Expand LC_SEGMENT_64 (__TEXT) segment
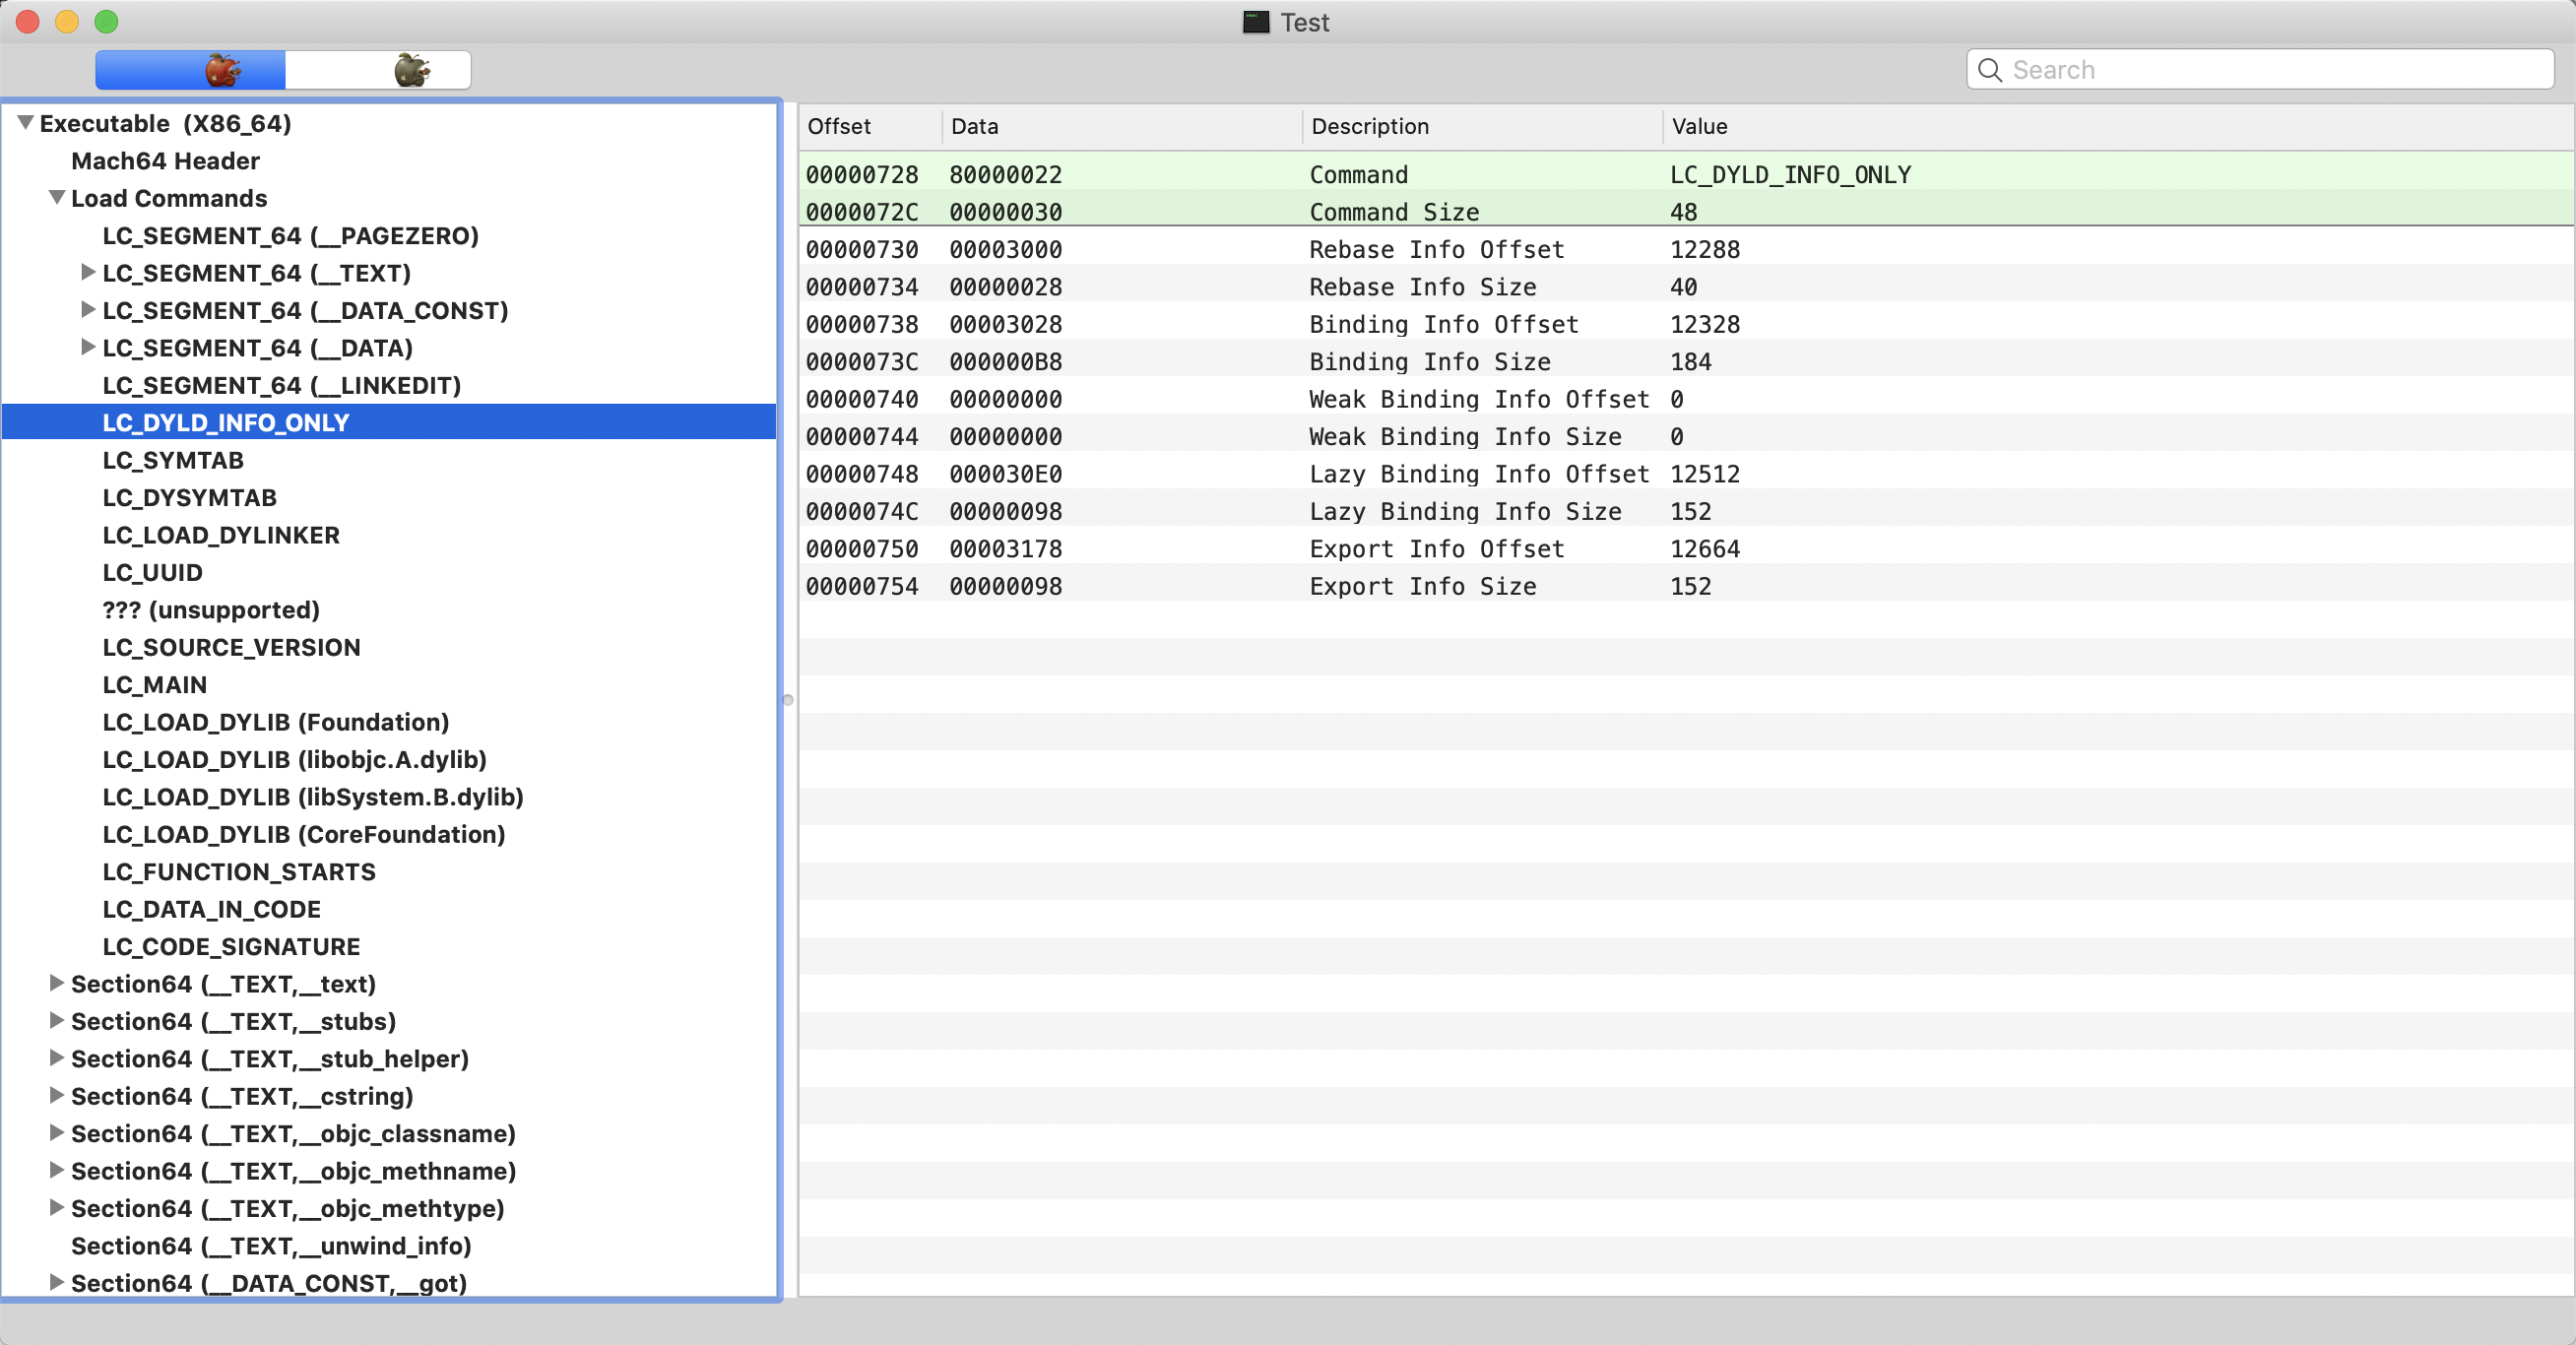The image size is (2576, 1345). [x=88, y=272]
